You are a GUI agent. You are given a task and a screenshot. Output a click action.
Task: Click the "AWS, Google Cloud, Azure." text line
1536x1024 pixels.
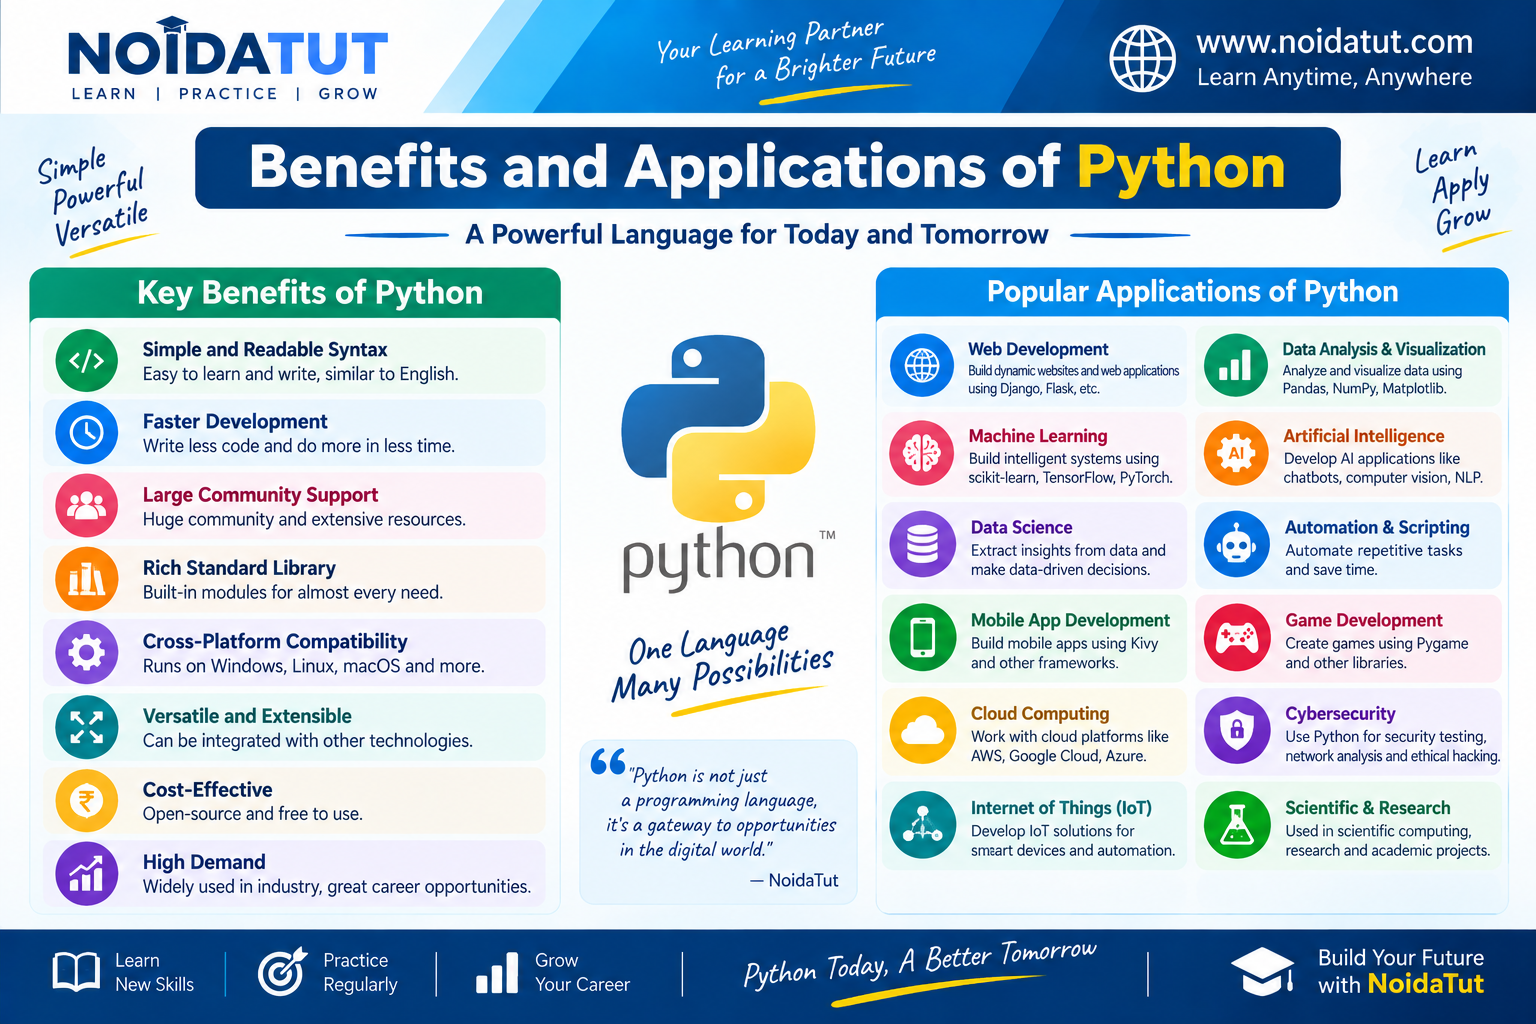click(1058, 756)
